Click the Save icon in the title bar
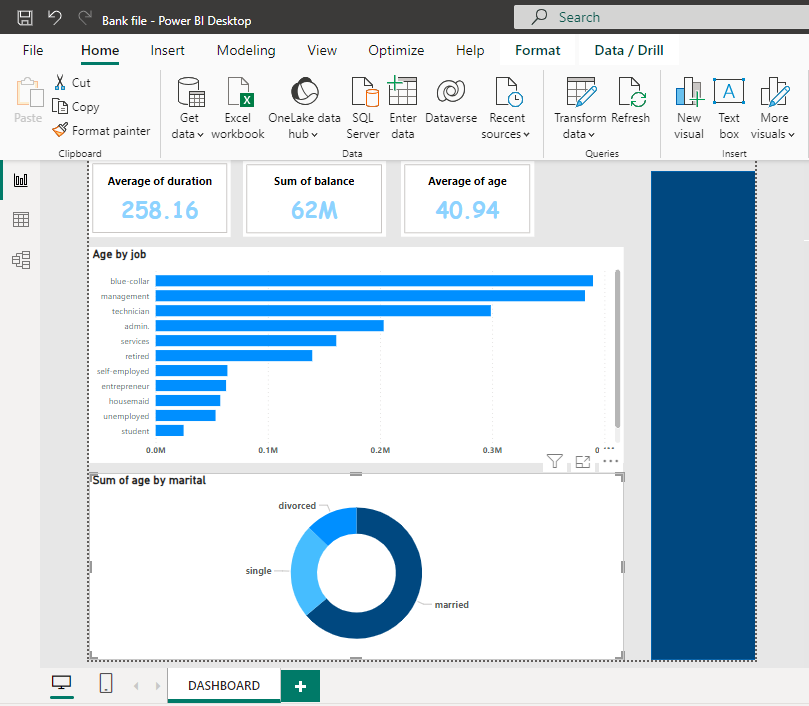 coord(24,17)
